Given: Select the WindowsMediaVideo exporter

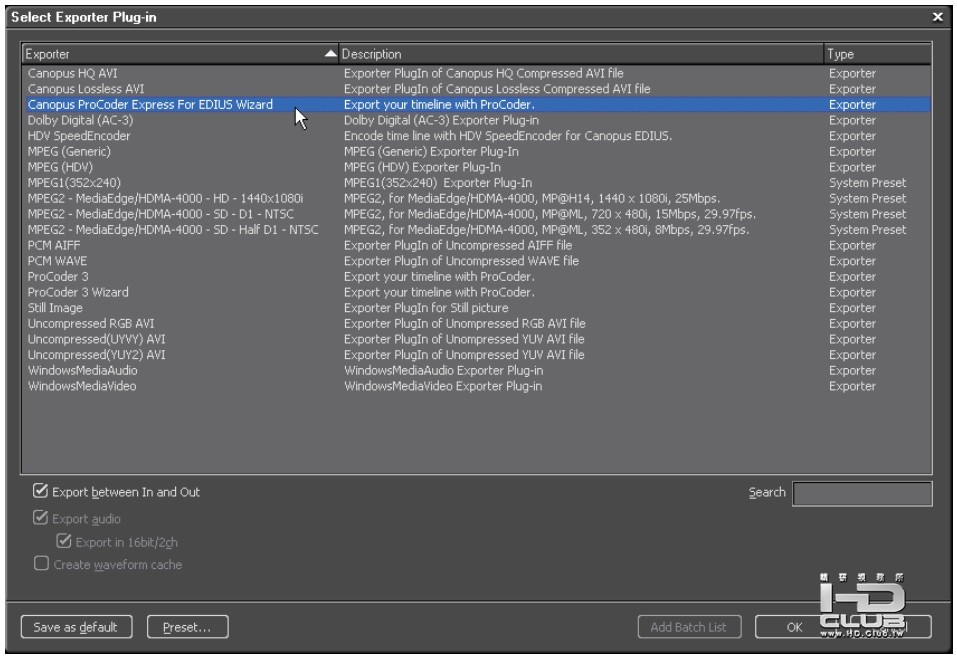Looking at the screenshot, I should pyautogui.click(x=476, y=386).
